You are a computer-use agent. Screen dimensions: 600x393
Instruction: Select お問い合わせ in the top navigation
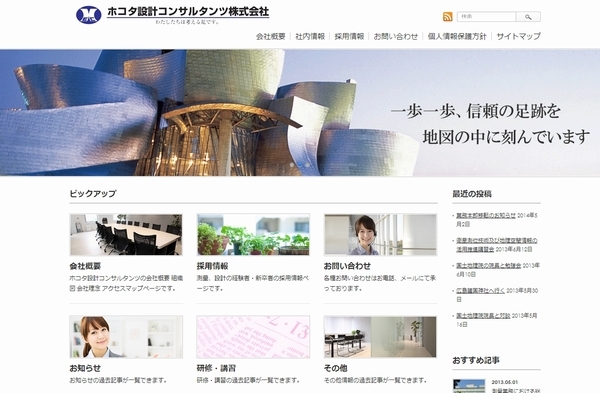396,36
